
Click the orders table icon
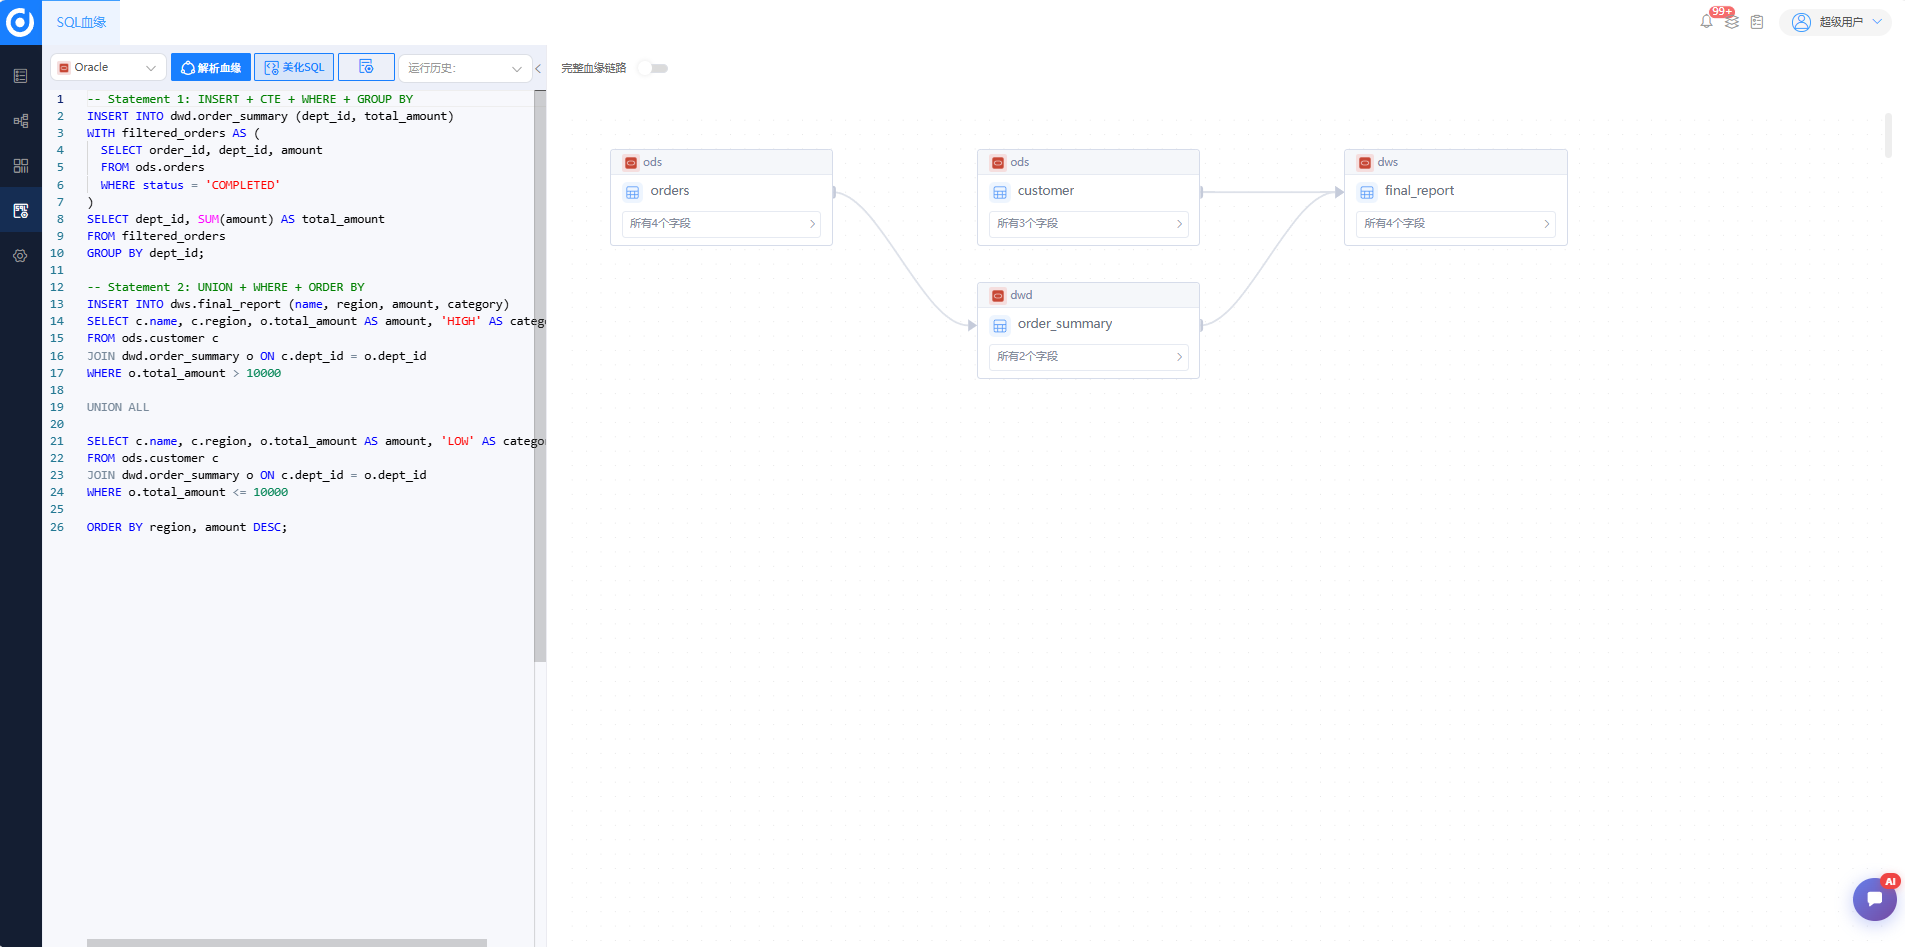tap(632, 192)
